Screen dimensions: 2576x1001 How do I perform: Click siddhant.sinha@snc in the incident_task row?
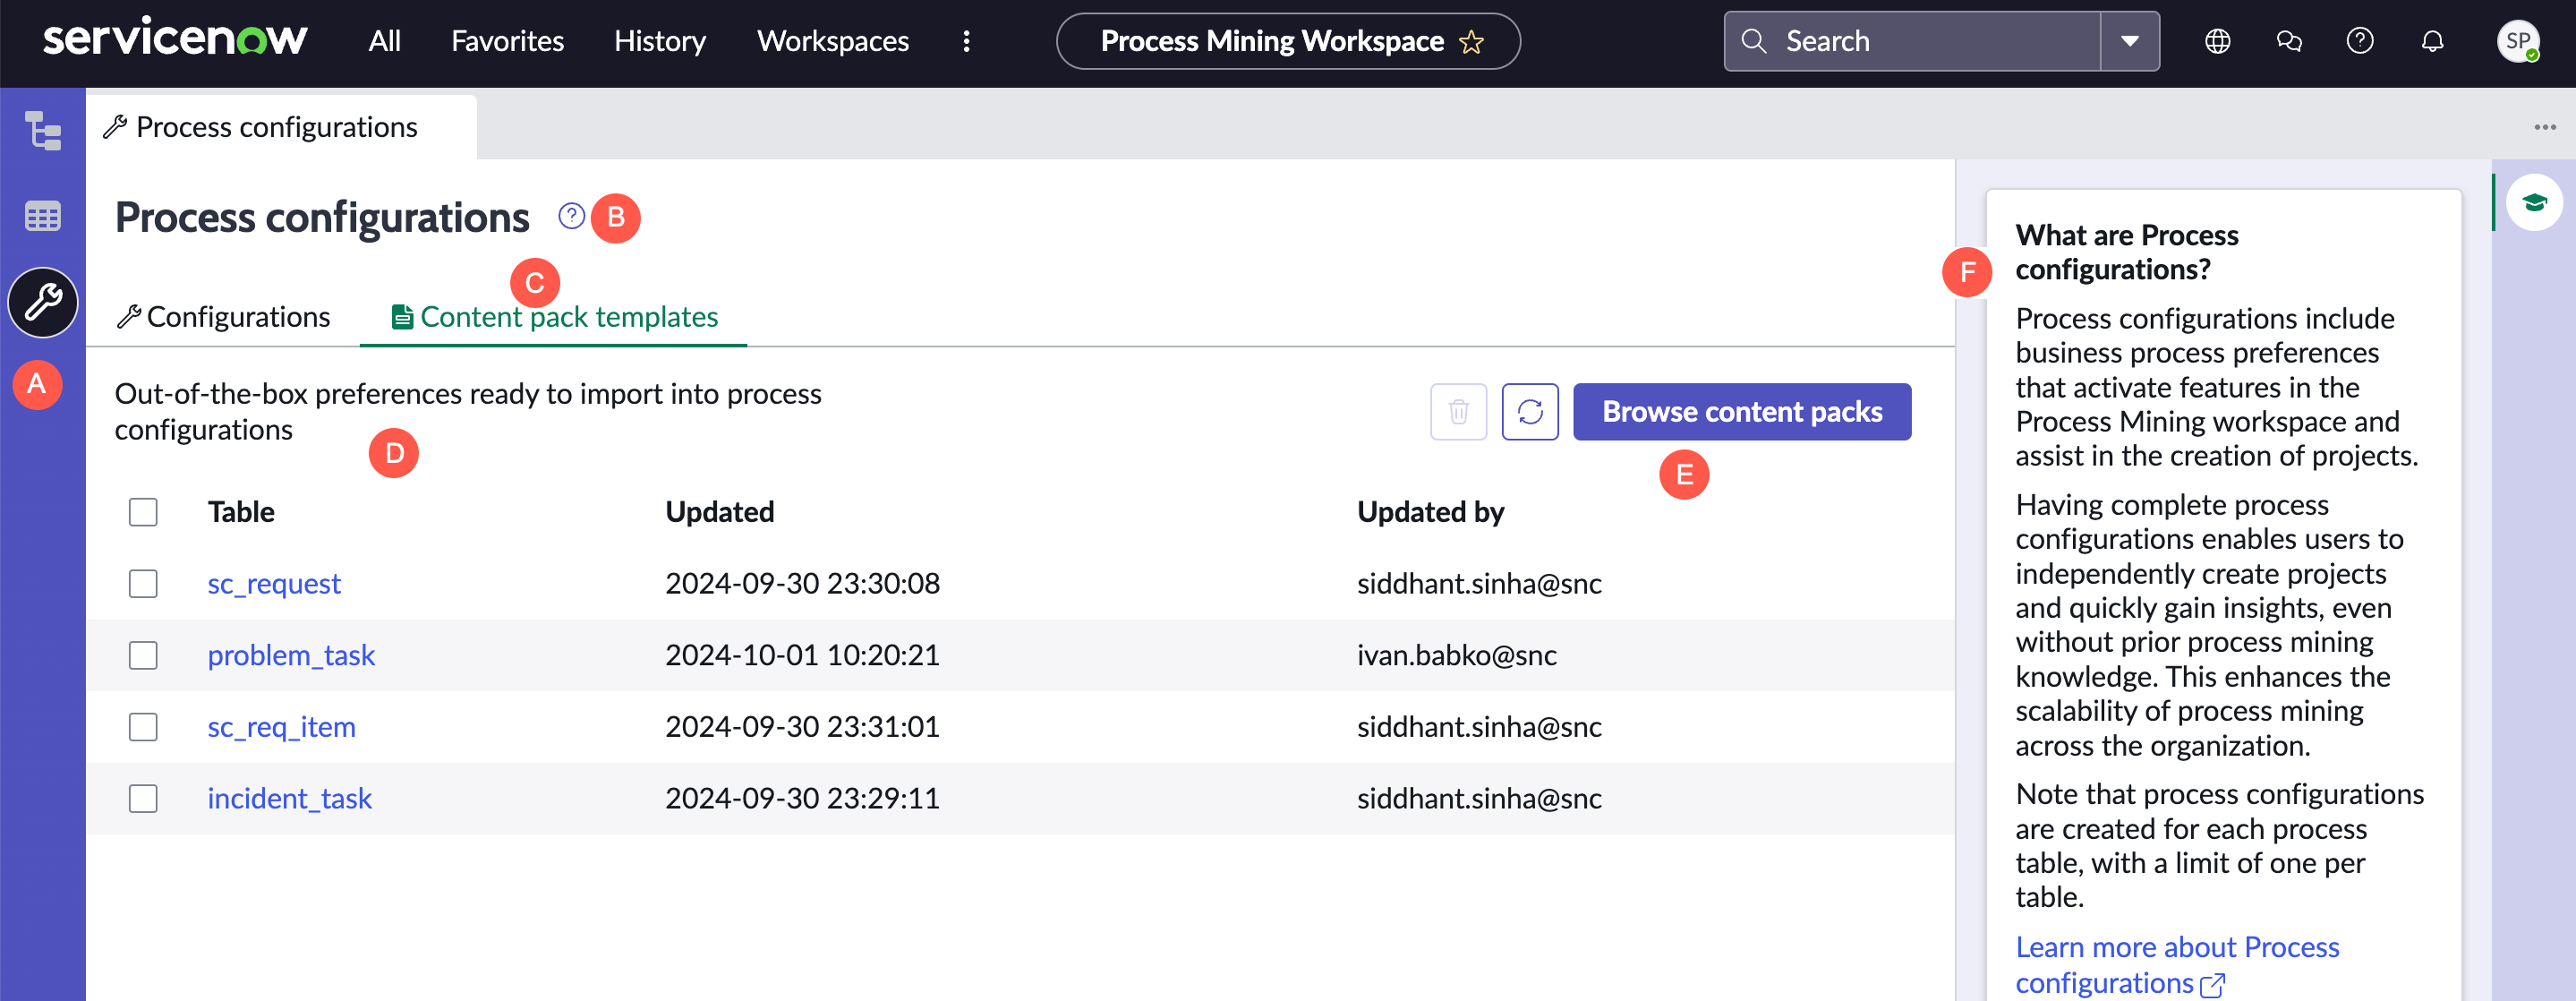[x=1479, y=799]
